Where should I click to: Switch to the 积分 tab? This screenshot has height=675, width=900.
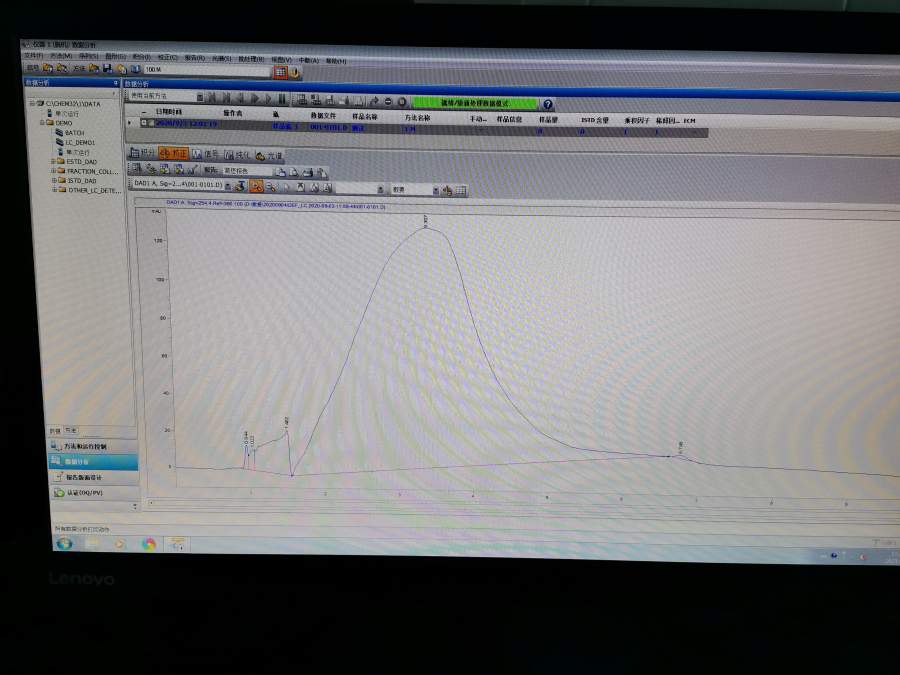(x=142, y=153)
